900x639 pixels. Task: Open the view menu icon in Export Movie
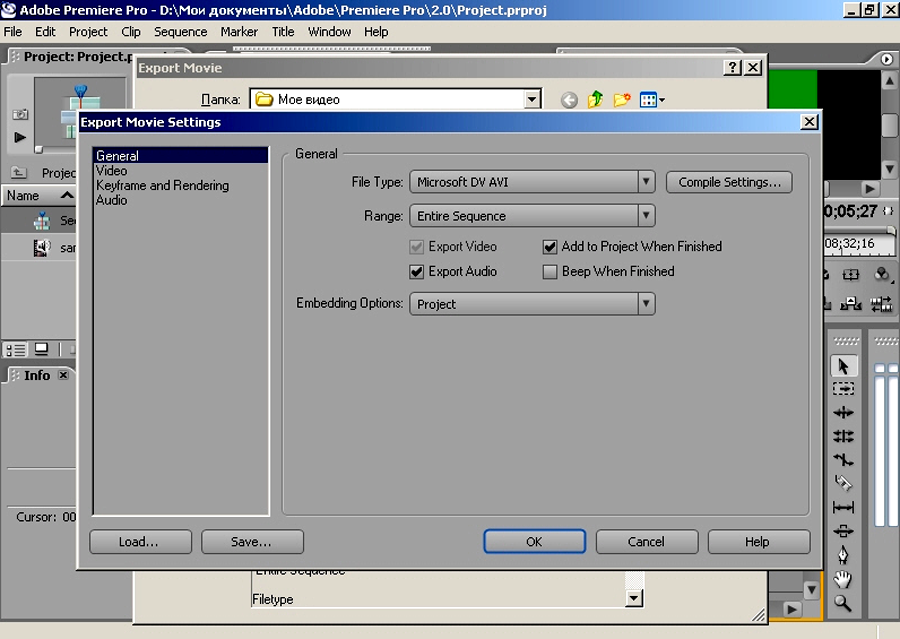652,100
